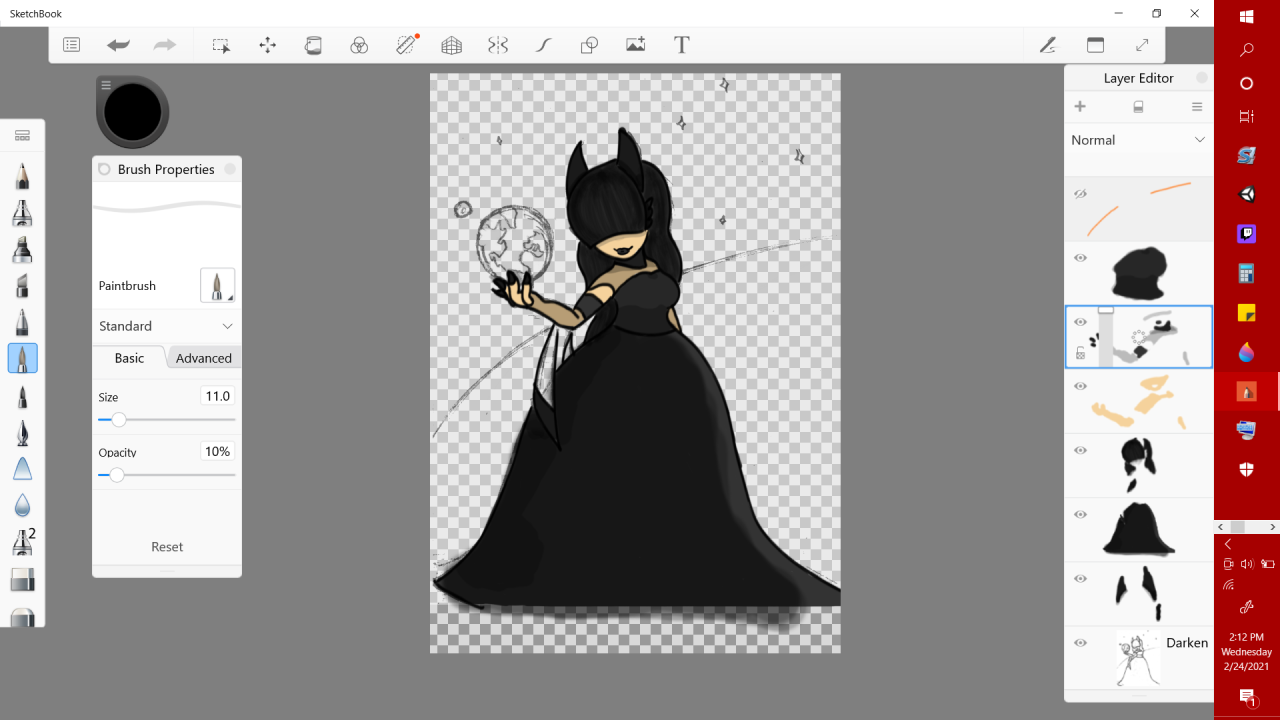Click the brush Opacity slider
Image resolution: width=1280 pixels, height=720 pixels.
coord(167,475)
